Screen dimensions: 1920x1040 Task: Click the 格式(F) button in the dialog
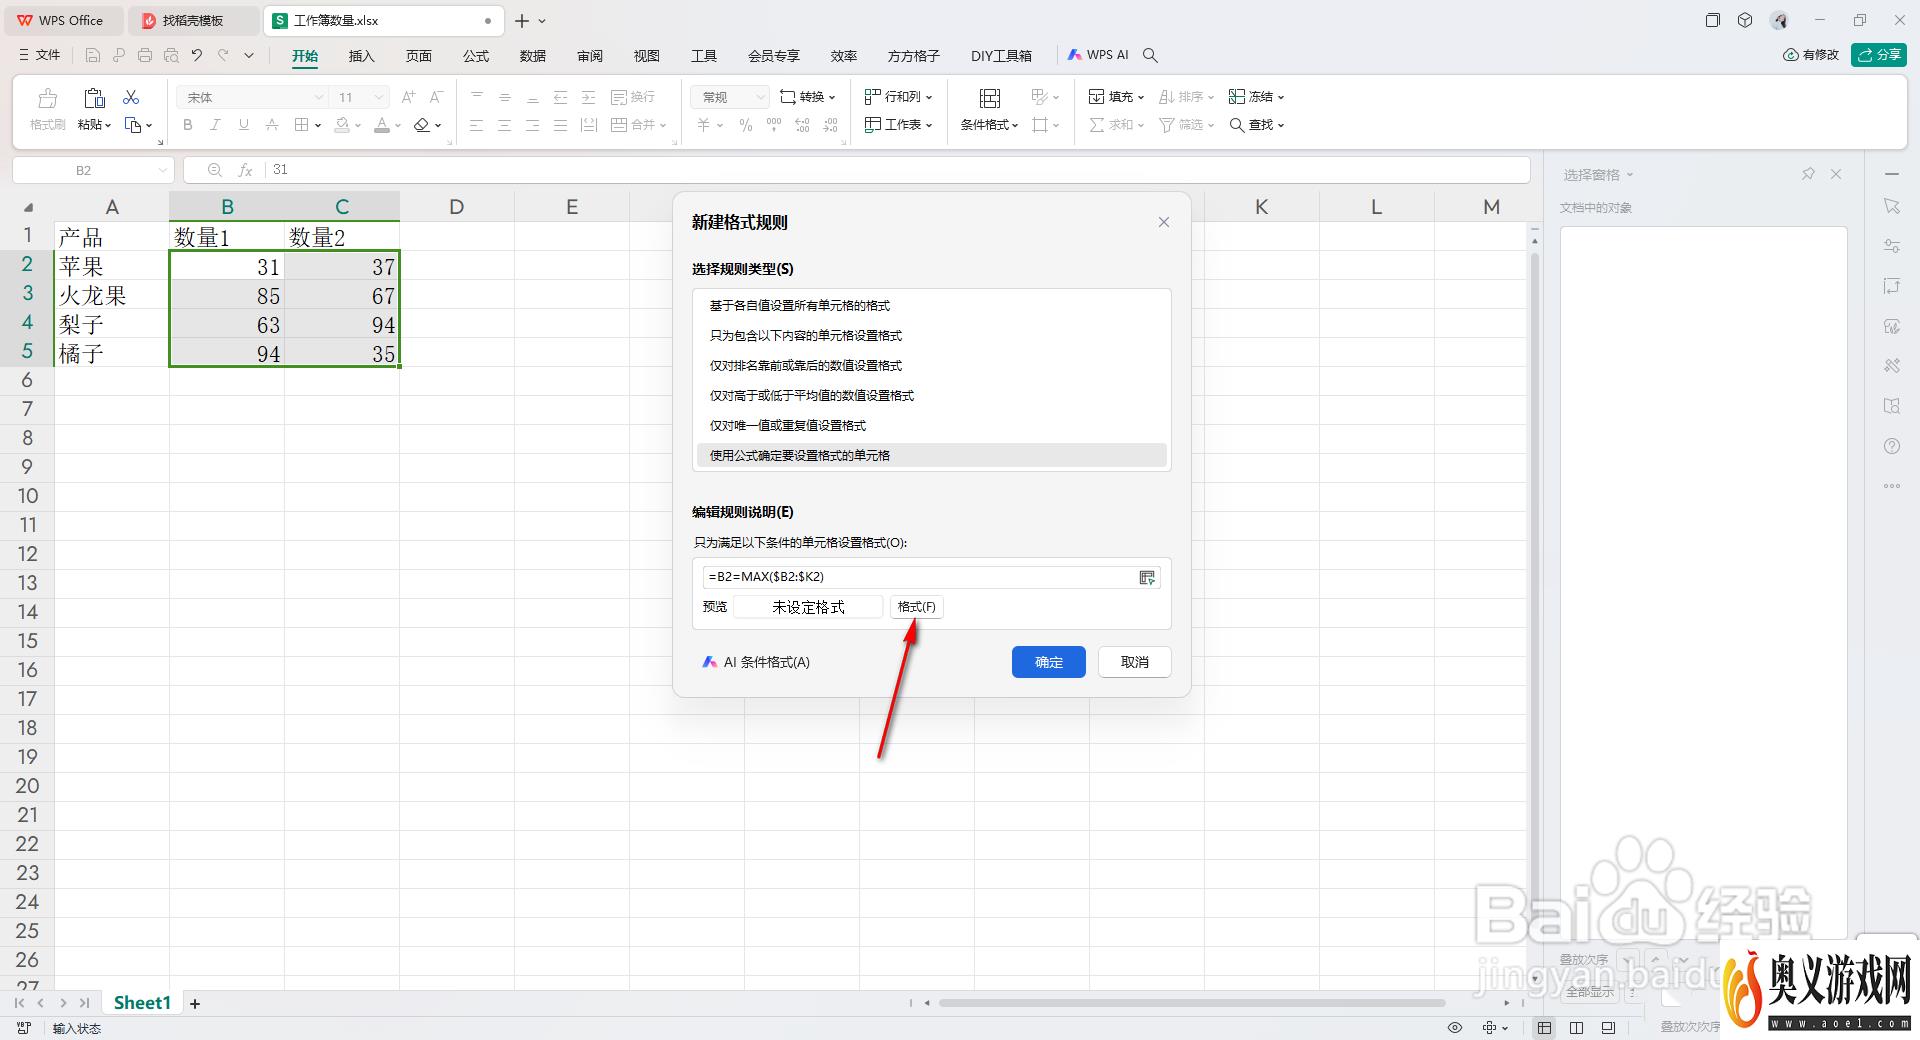(x=916, y=607)
